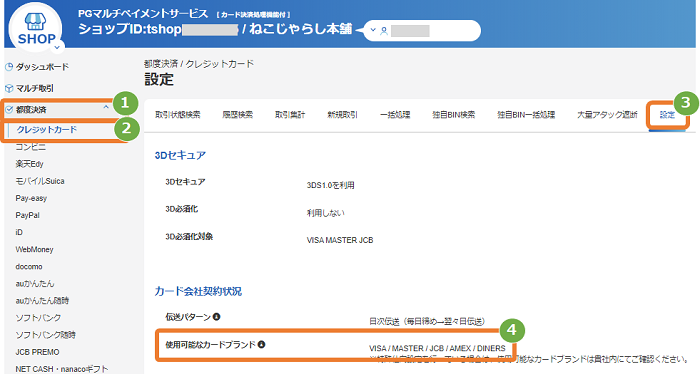Click the Dashboard clock icon in sidebar
Screen dimensions: 700x374
[x=9, y=67]
